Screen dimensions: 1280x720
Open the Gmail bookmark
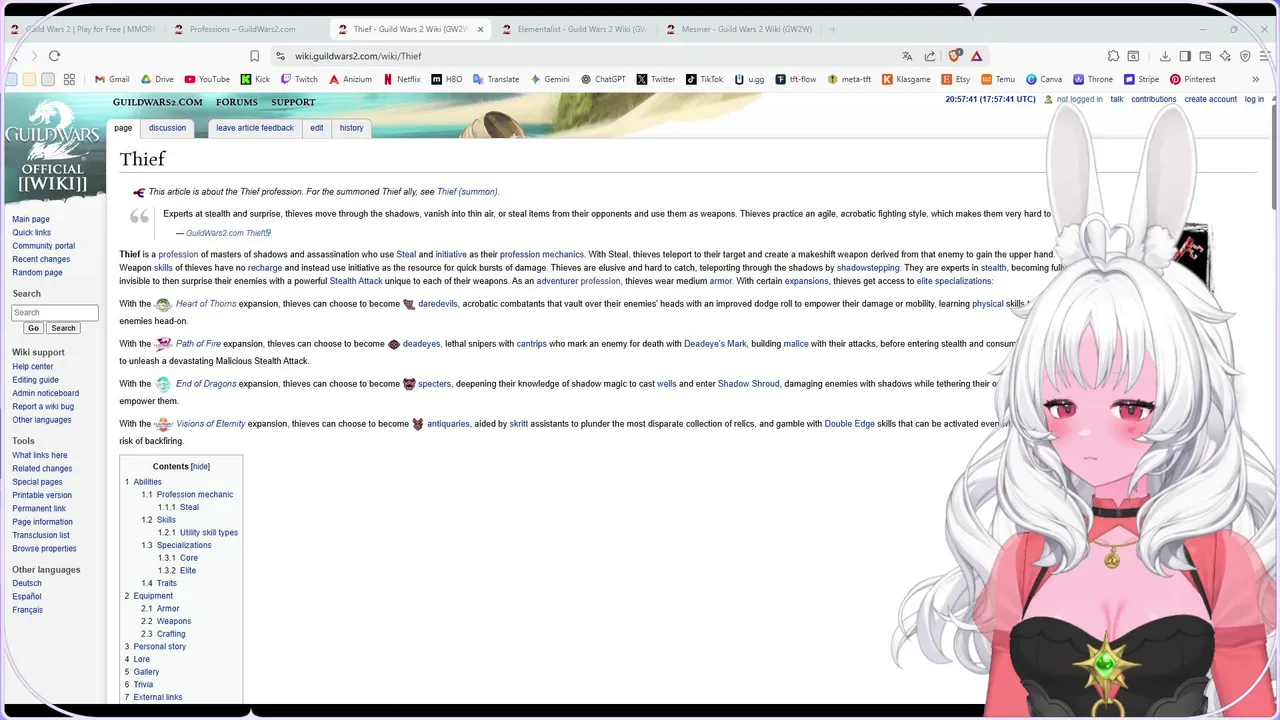(112, 79)
